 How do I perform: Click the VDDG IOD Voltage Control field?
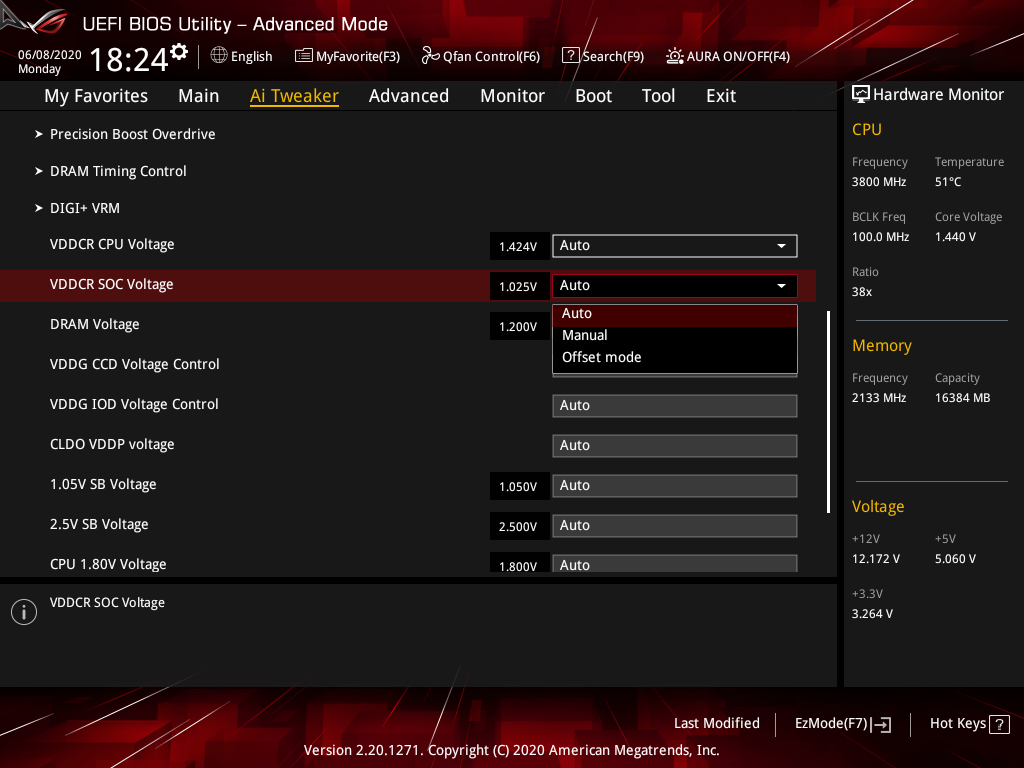click(675, 406)
